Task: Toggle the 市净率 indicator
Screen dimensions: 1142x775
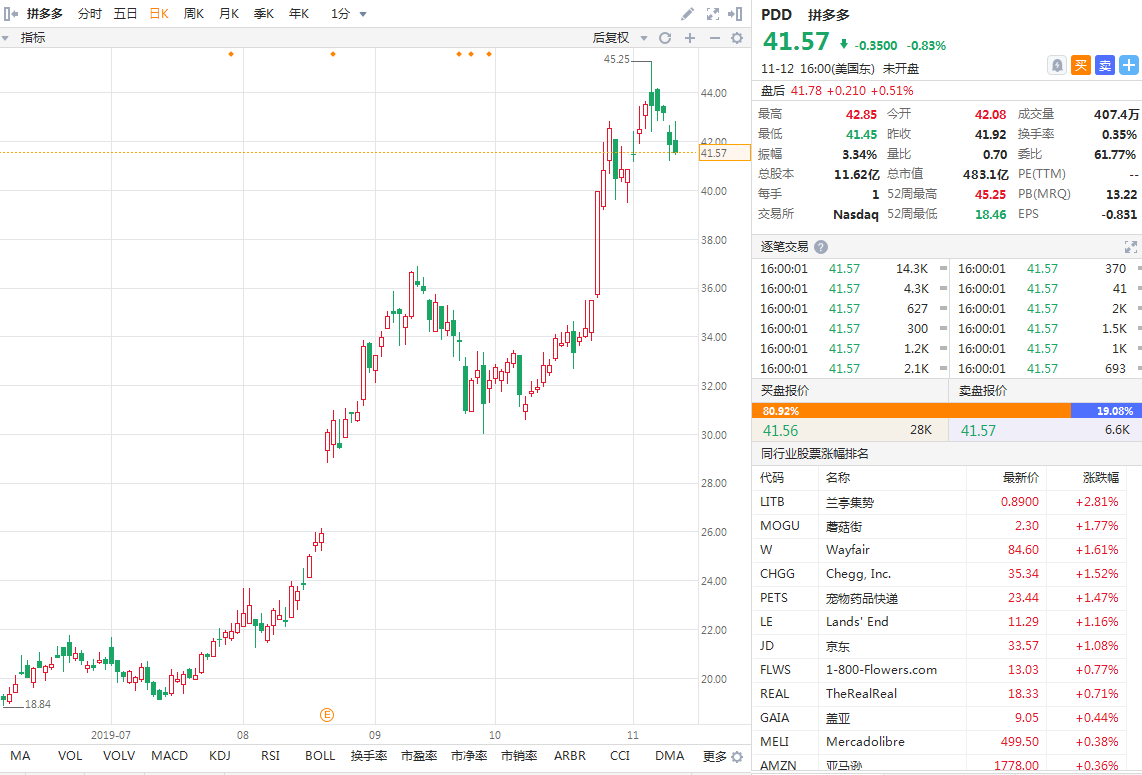Action: click(469, 756)
